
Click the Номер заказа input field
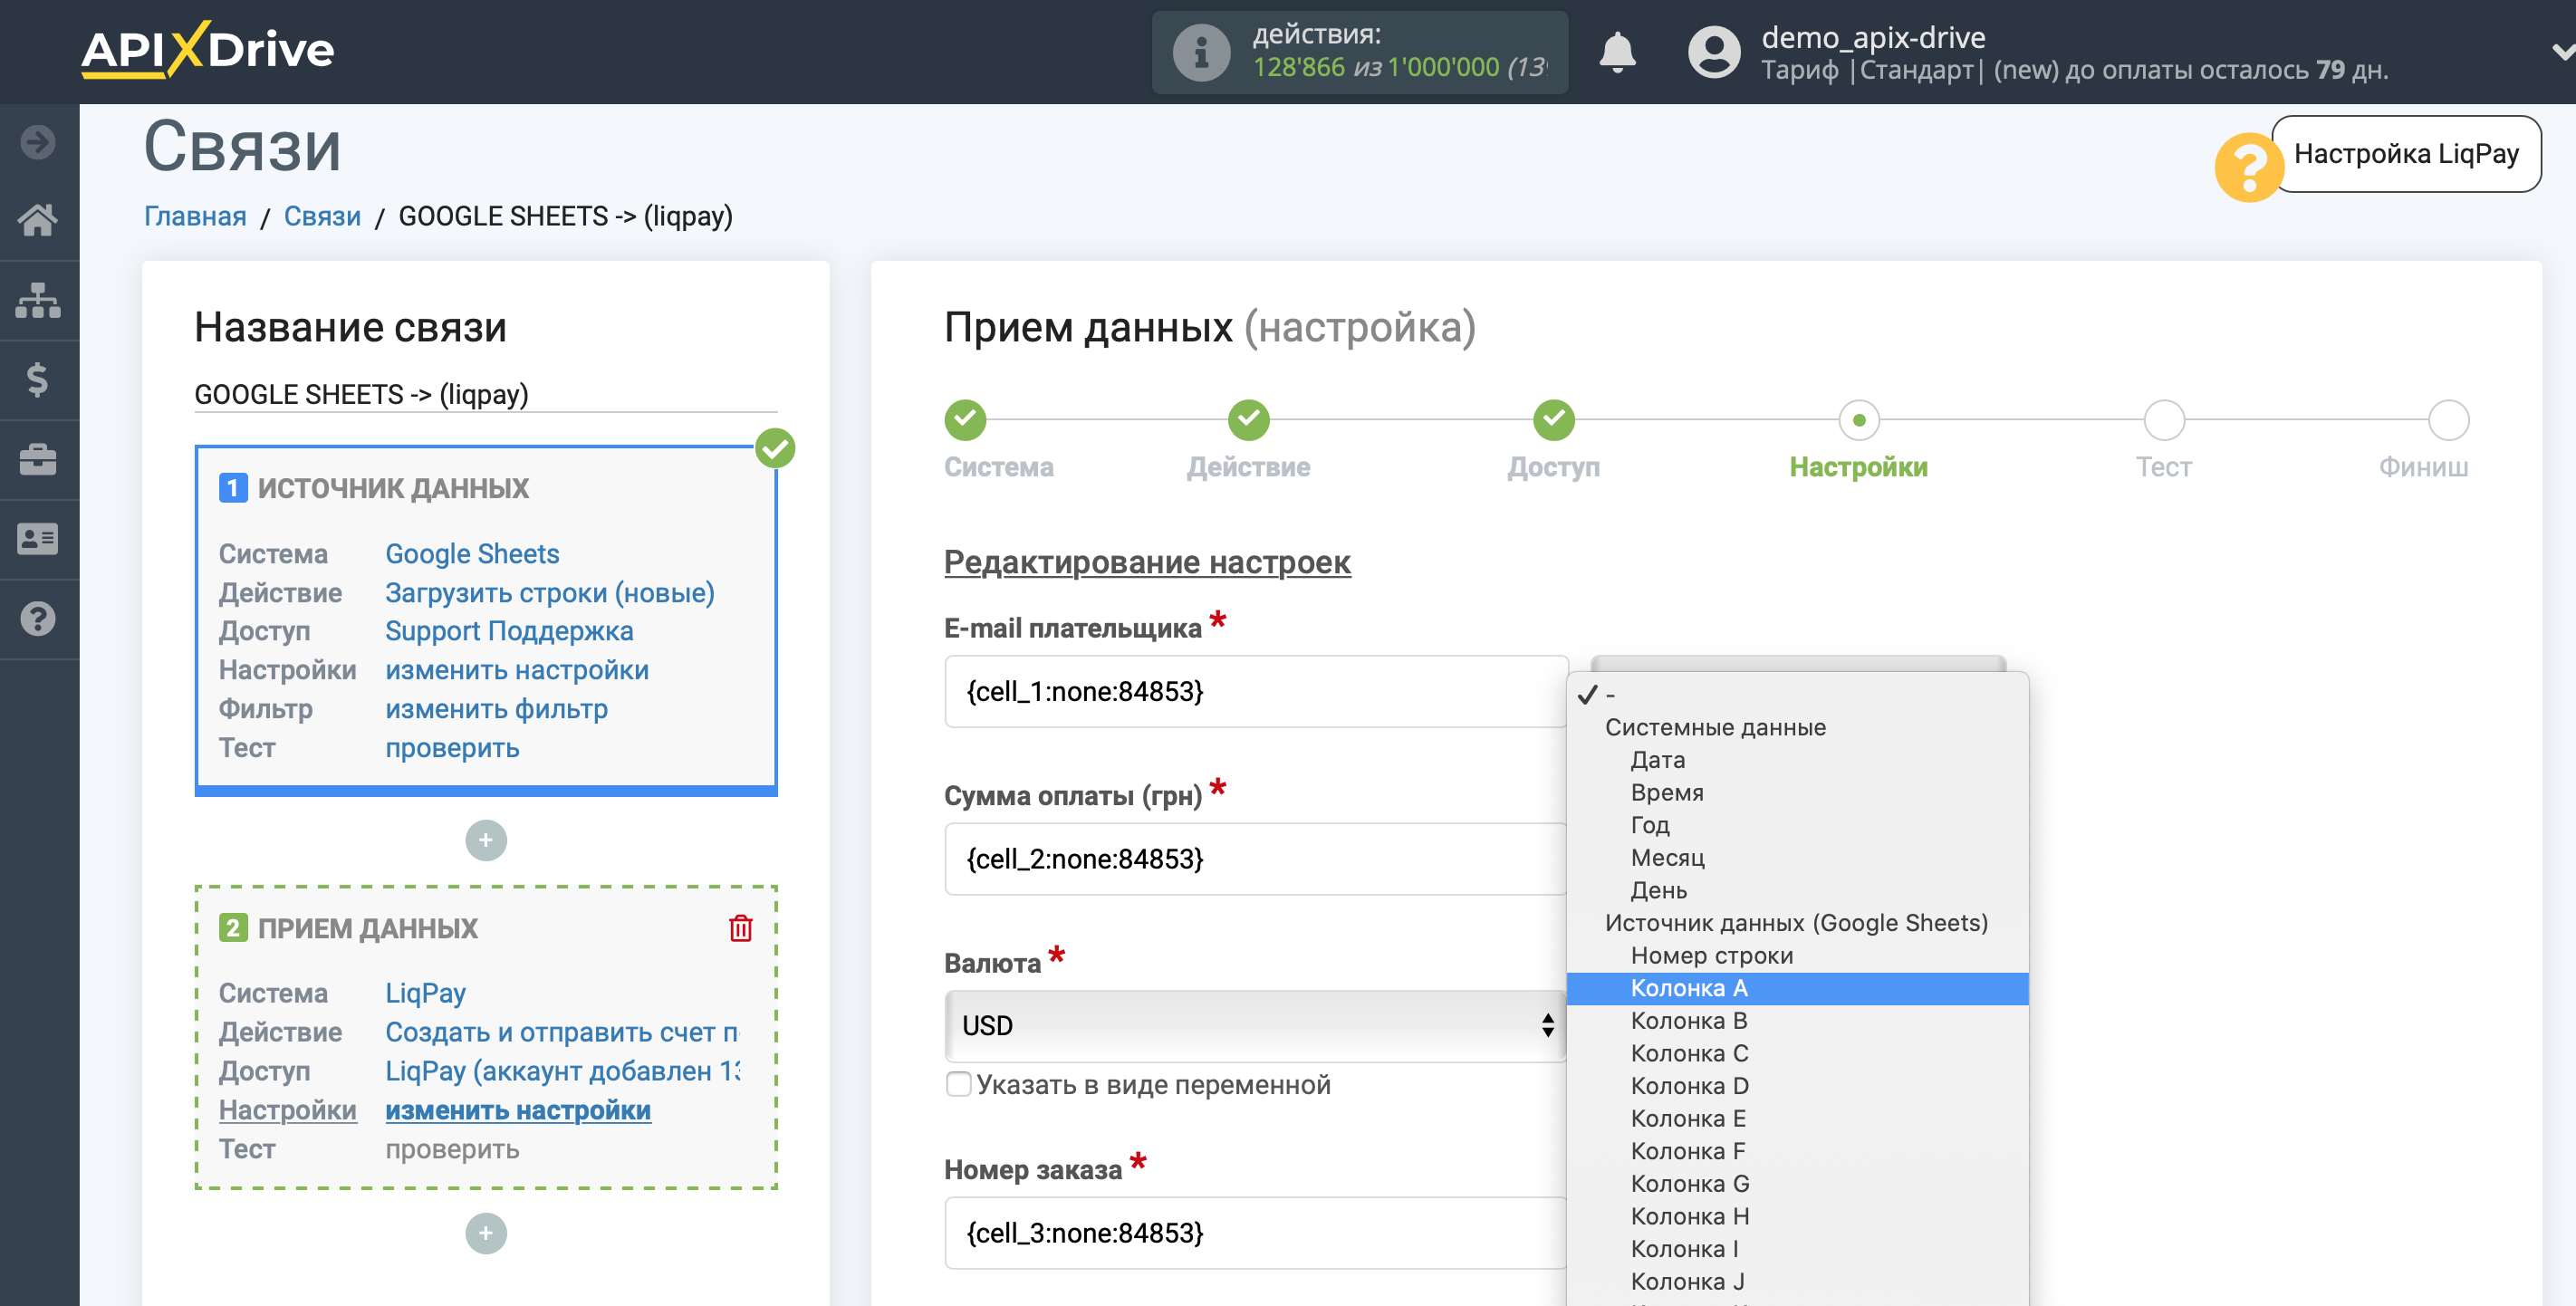pyautogui.click(x=1255, y=1233)
